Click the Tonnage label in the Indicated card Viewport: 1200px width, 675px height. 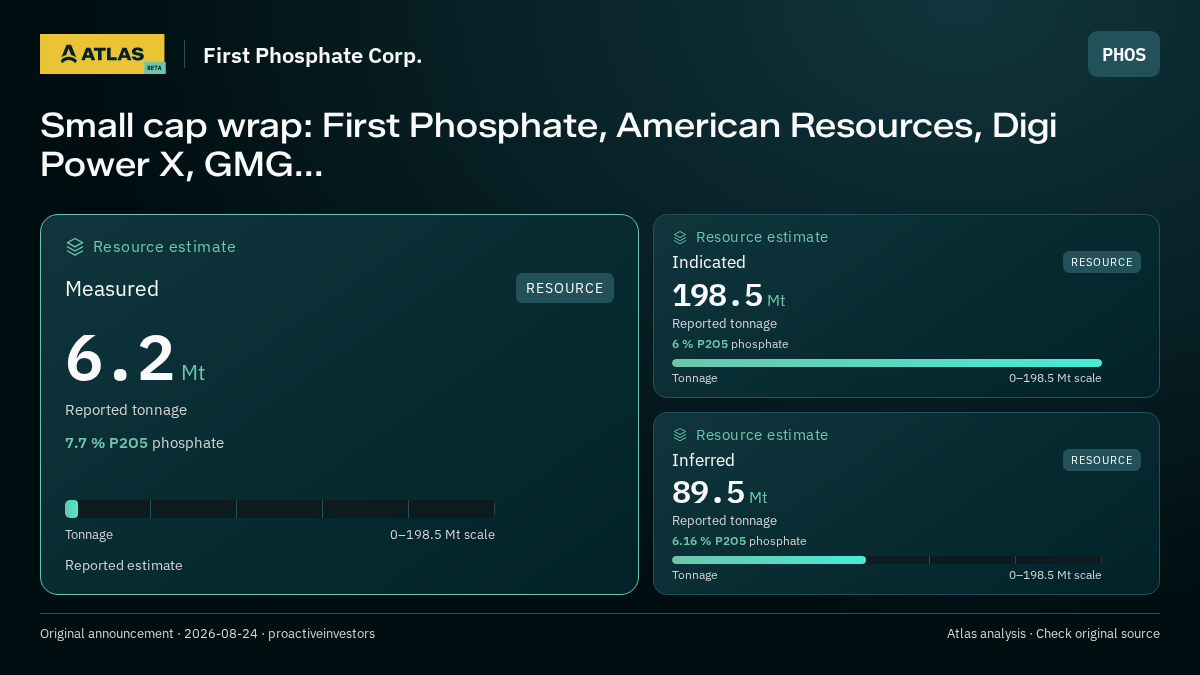pyautogui.click(x=695, y=378)
